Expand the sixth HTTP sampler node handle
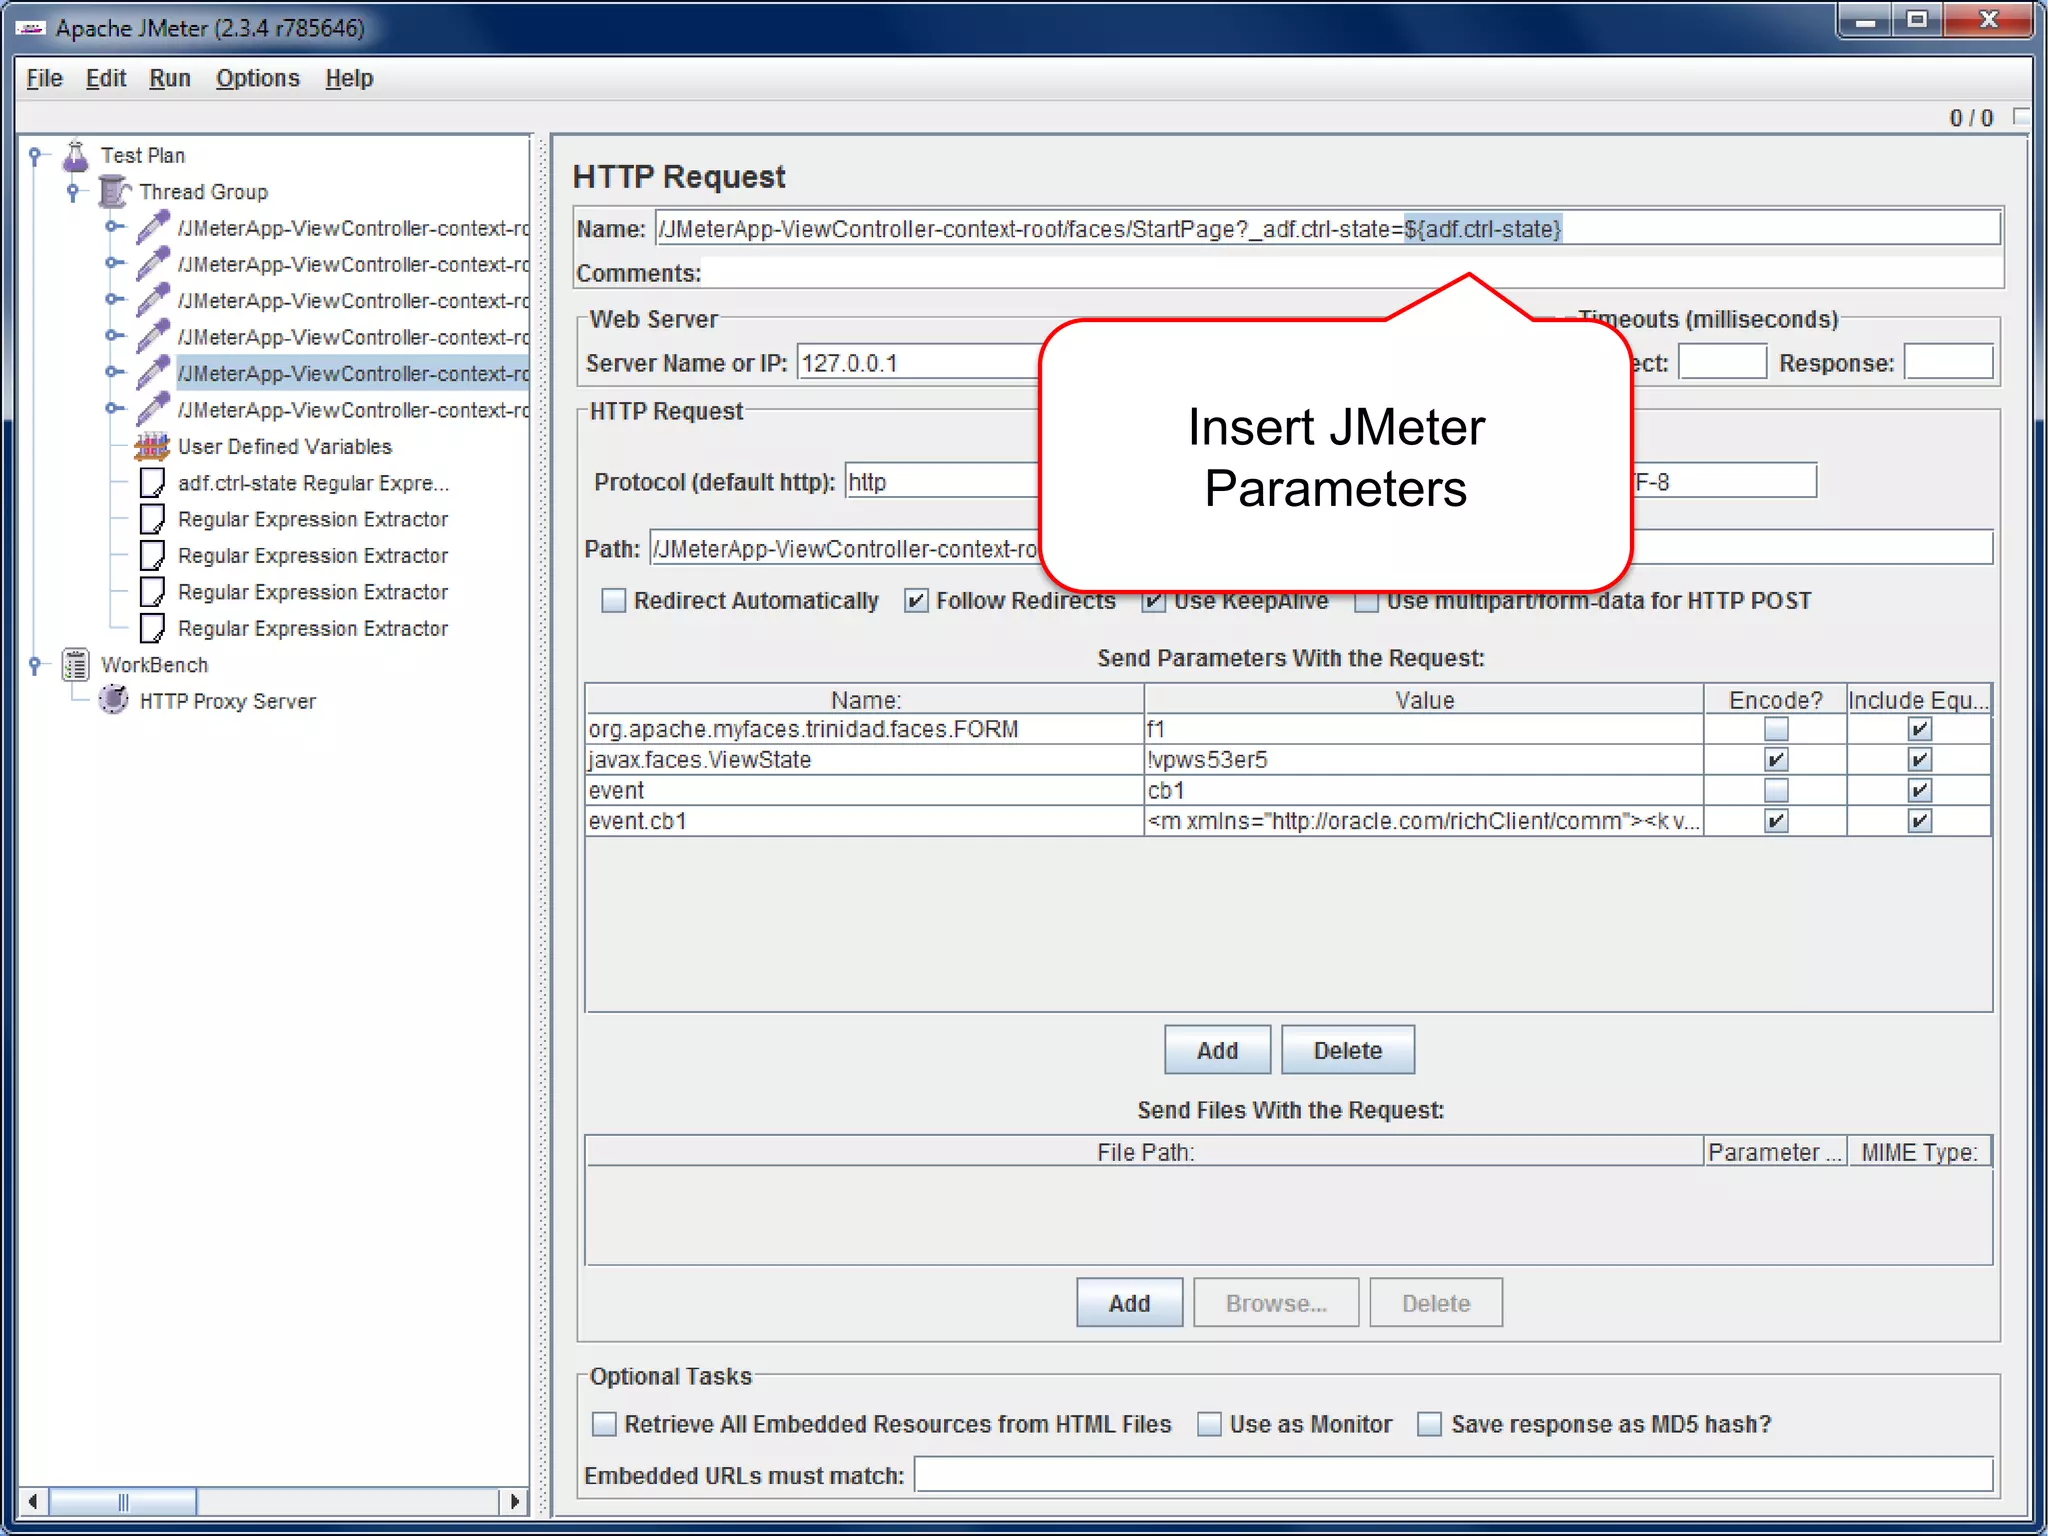This screenshot has width=2048, height=1536. coord(115,408)
